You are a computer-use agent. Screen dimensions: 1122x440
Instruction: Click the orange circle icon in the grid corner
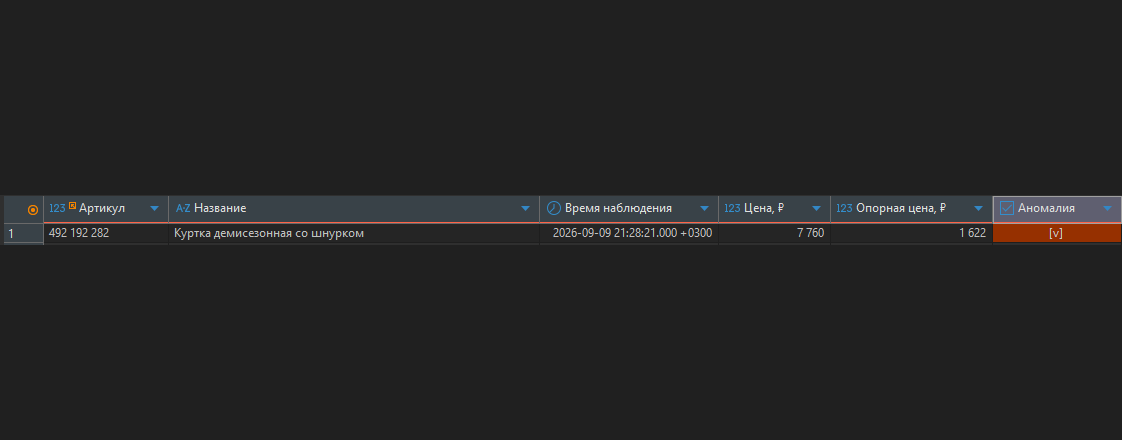[x=32, y=210]
